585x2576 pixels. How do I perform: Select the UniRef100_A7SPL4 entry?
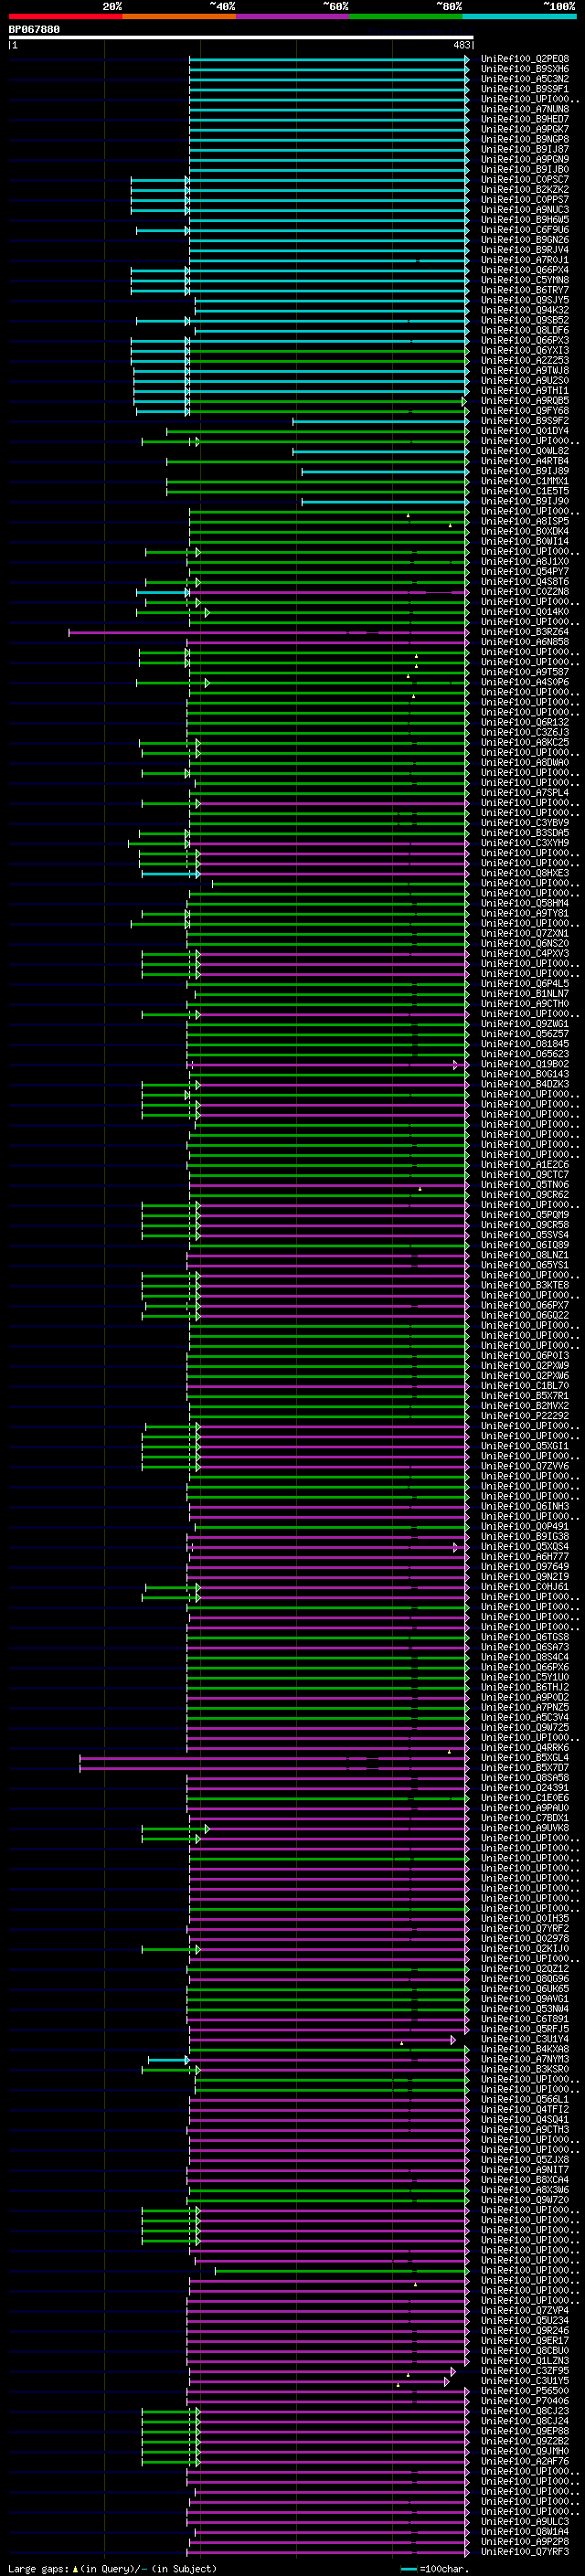pyautogui.click(x=525, y=793)
